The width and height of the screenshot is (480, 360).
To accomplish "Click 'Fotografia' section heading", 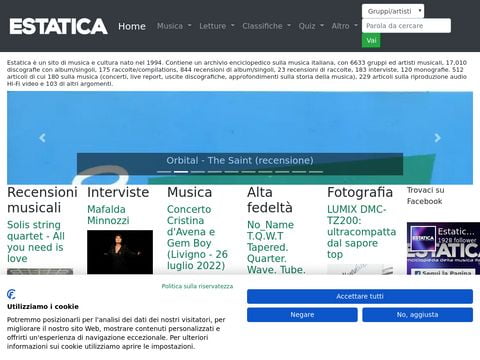I will [x=360, y=192].
